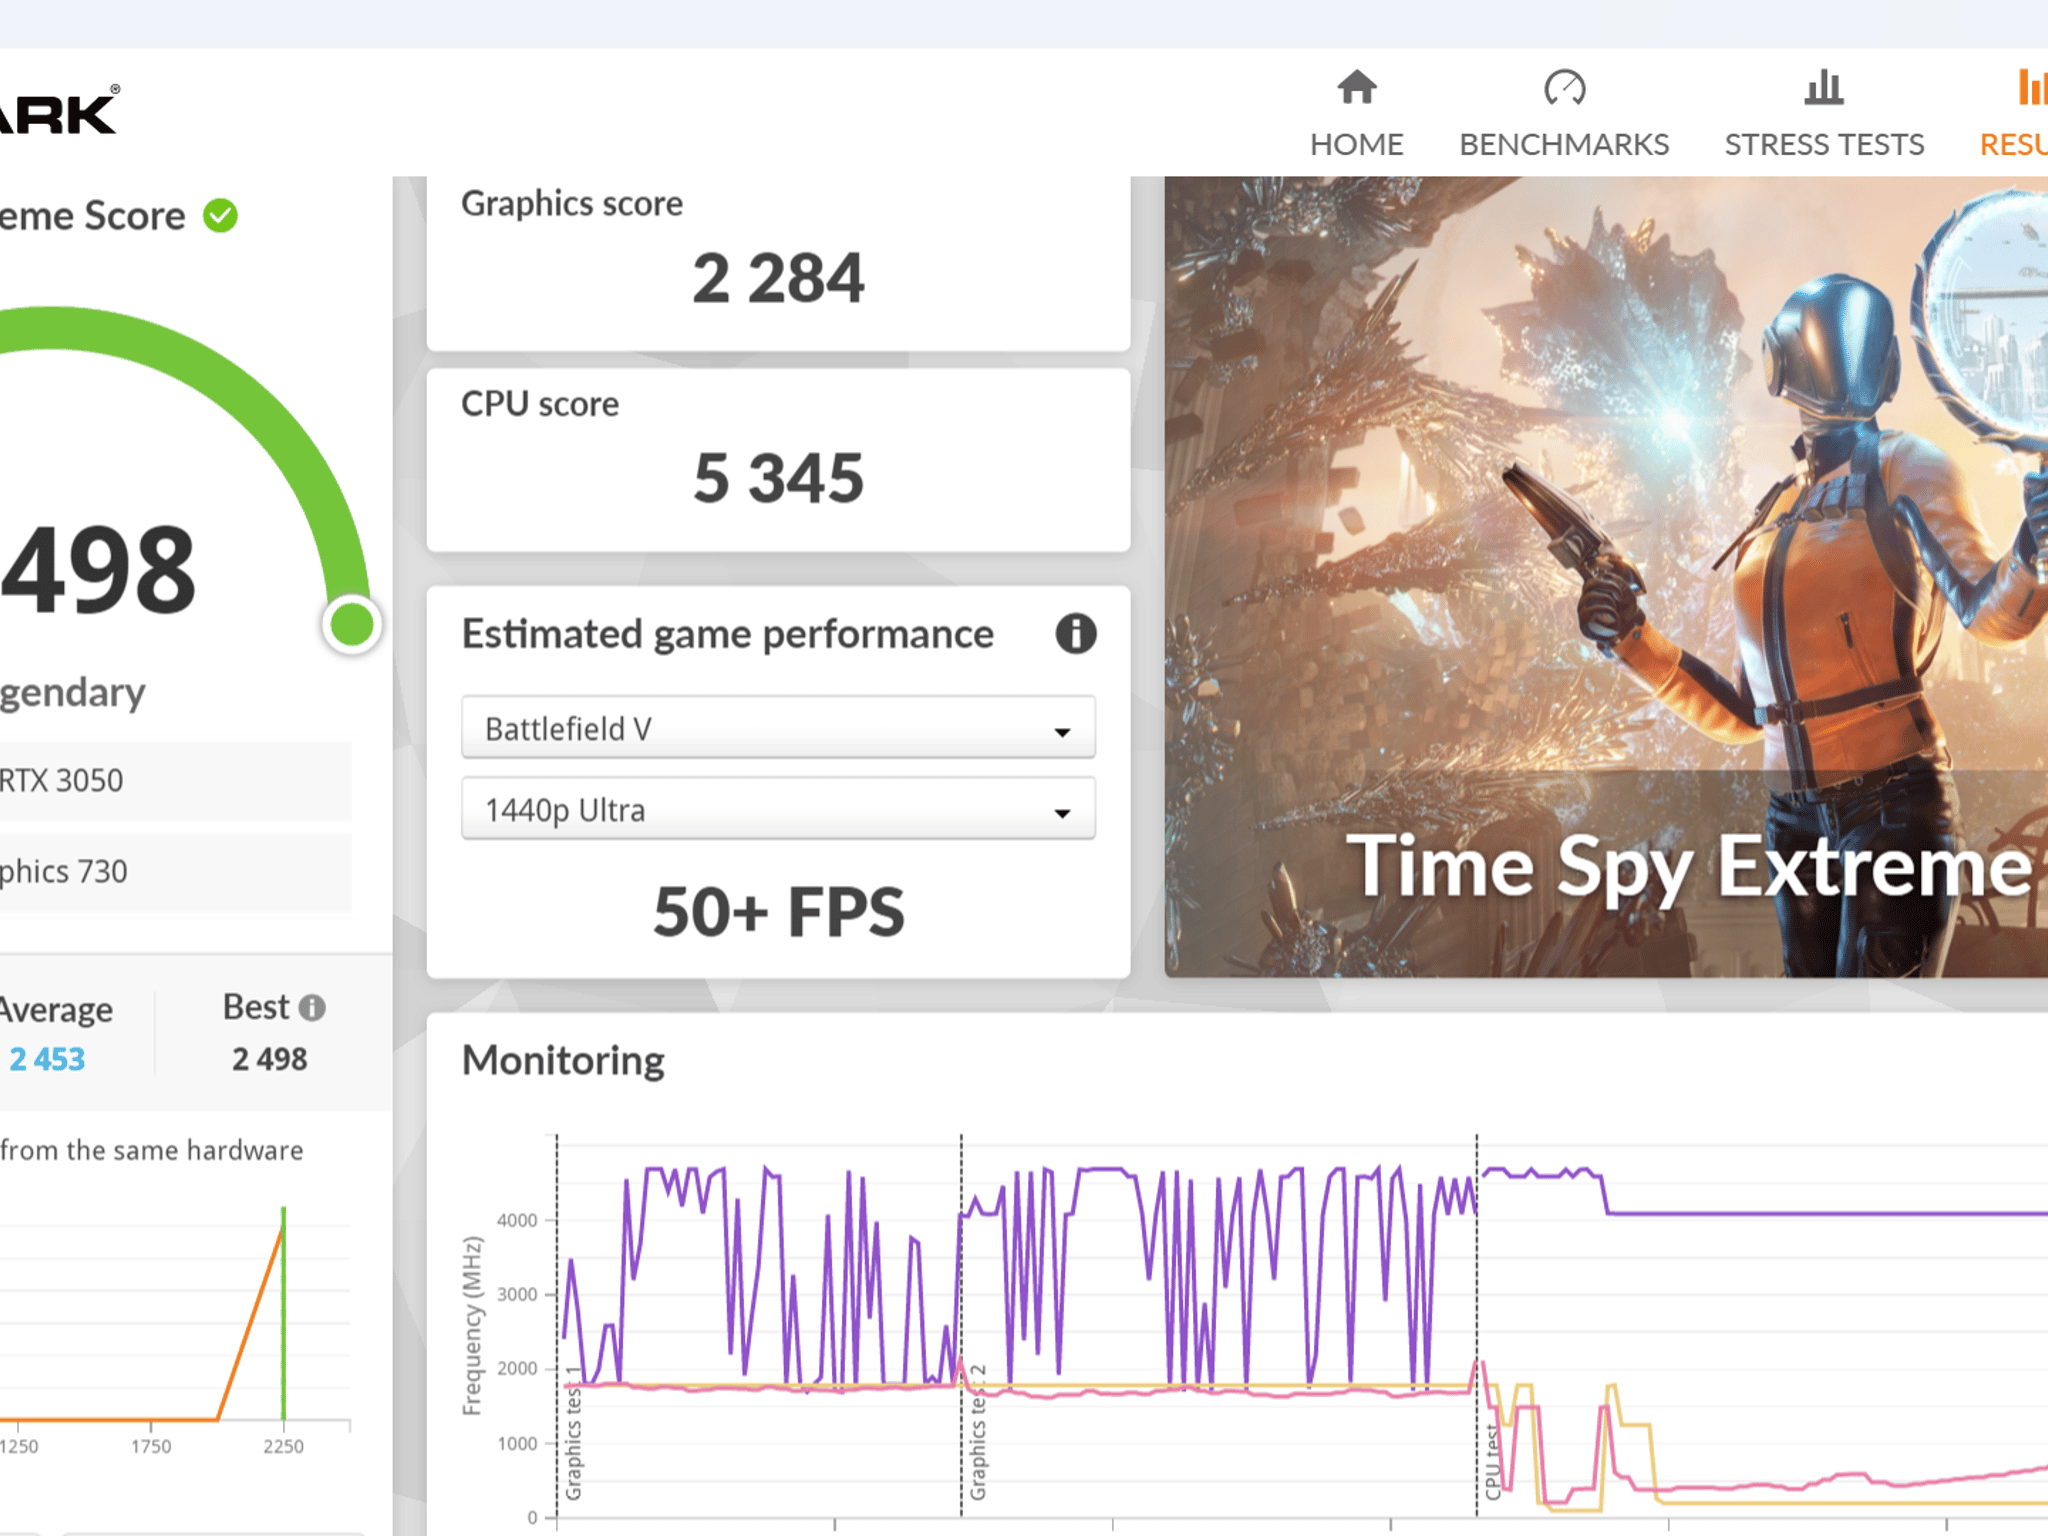2048x1536 pixels.
Task: Click the Frequency (MHz) axis label
Action: tap(472, 1326)
